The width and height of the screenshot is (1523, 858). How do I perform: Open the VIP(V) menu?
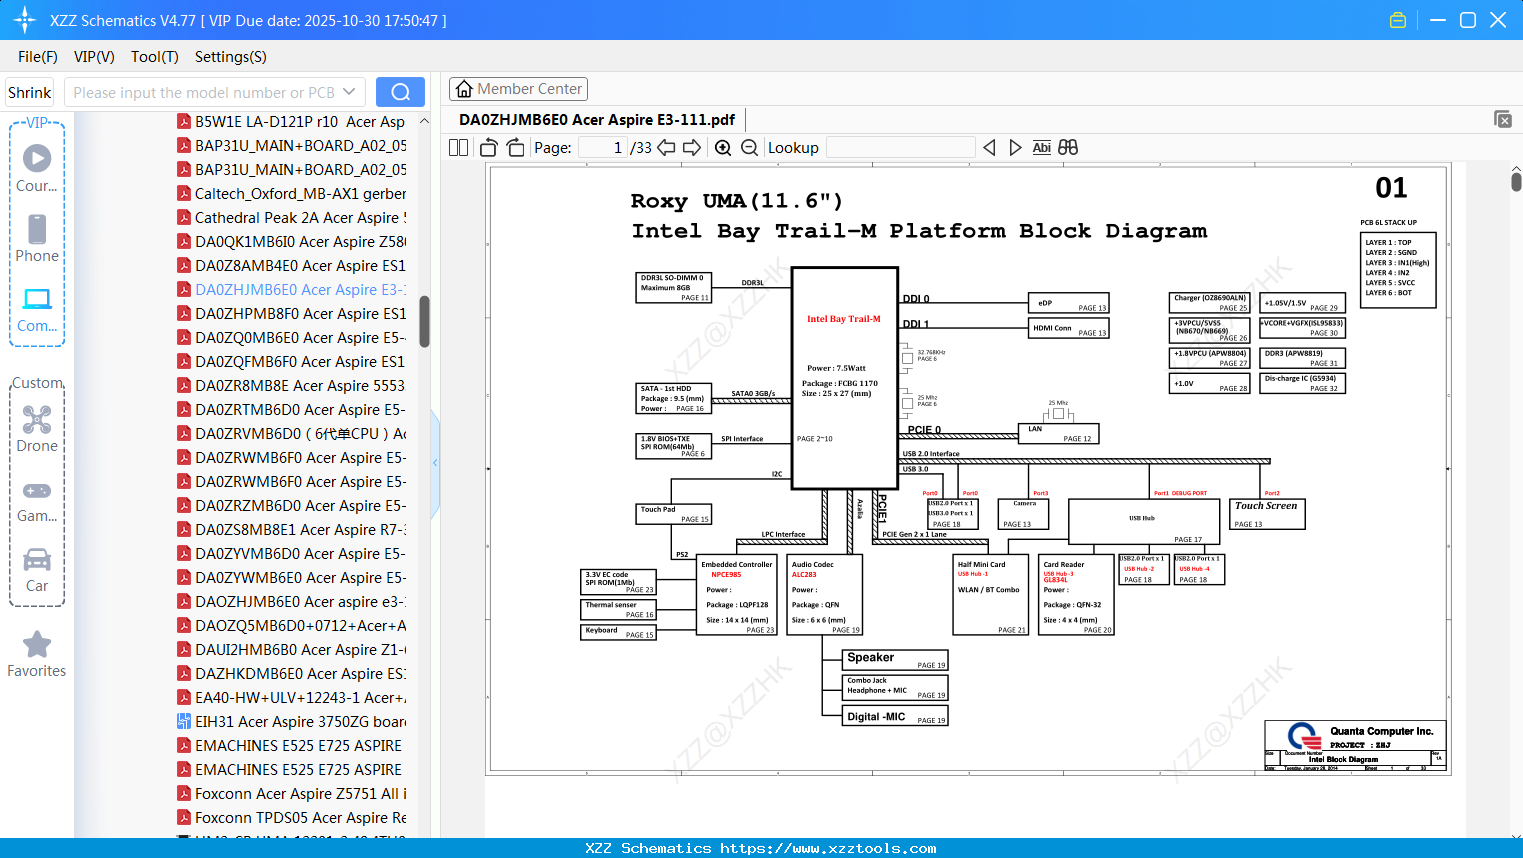tap(94, 57)
